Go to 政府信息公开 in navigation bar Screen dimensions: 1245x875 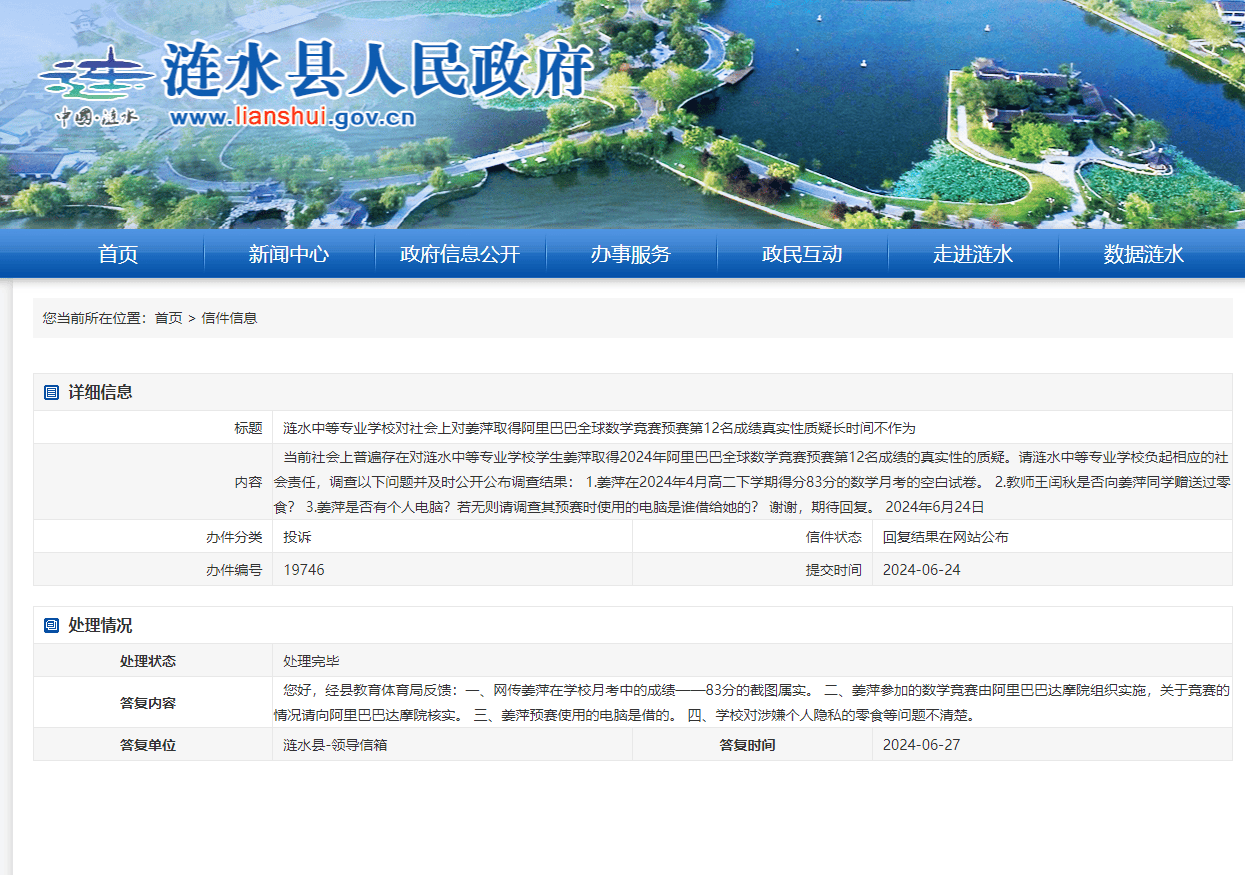pyautogui.click(x=460, y=254)
